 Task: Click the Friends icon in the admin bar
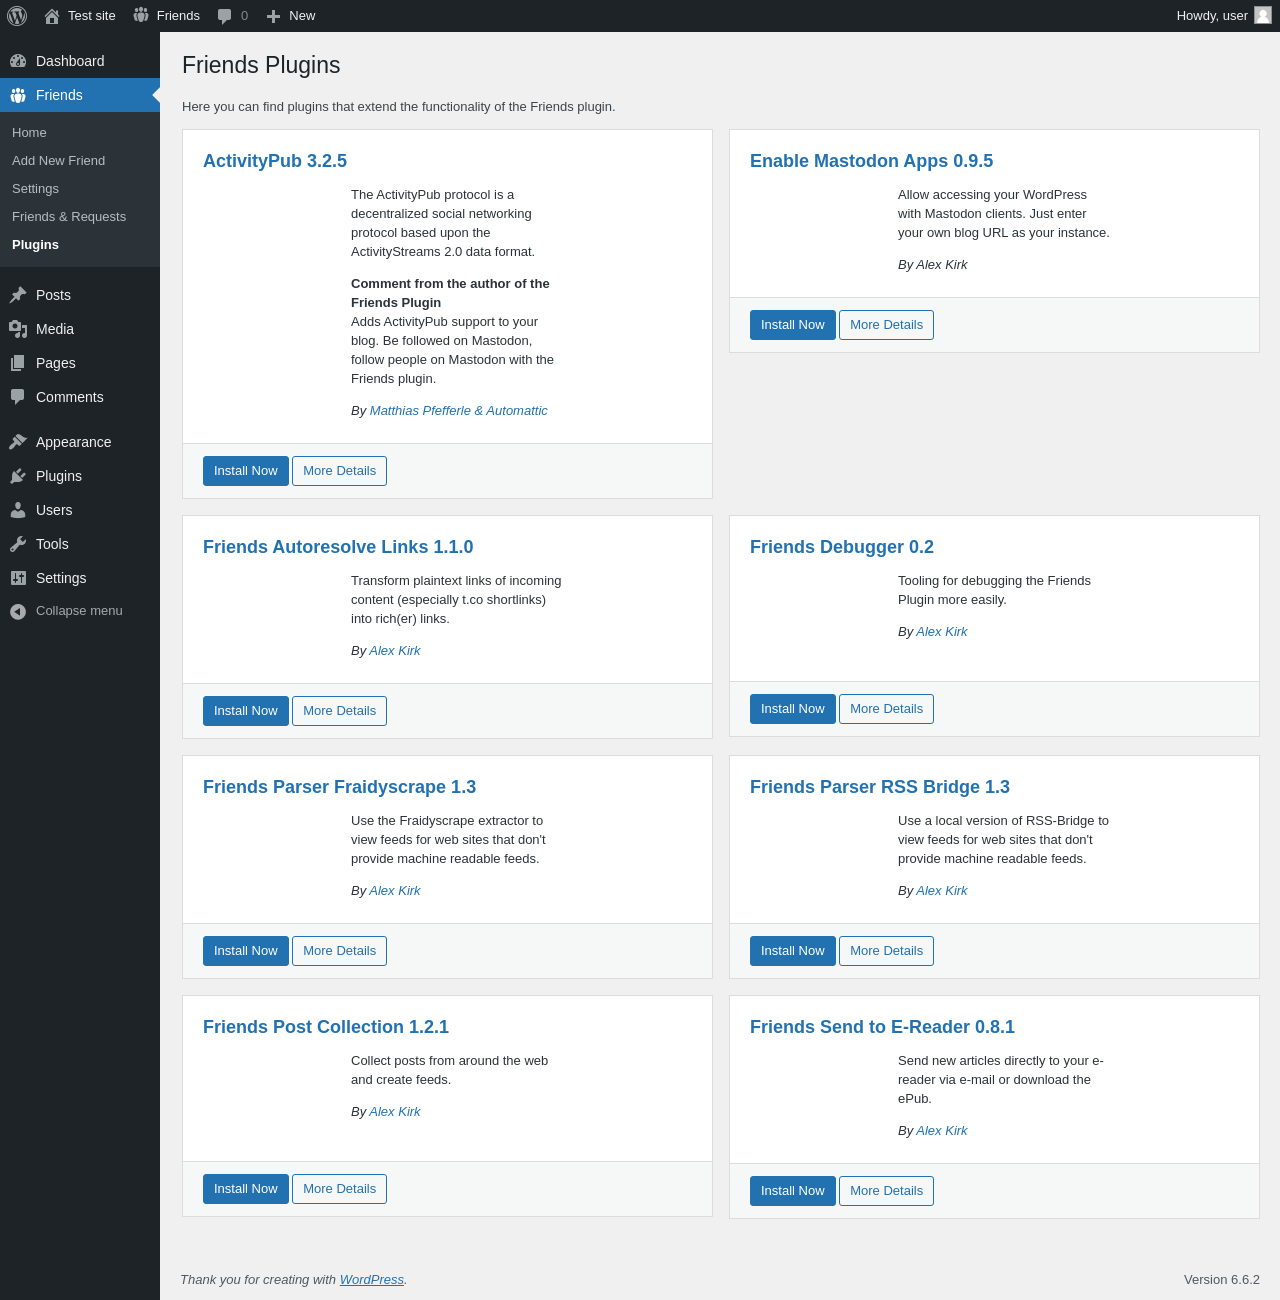pyautogui.click(x=141, y=15)
